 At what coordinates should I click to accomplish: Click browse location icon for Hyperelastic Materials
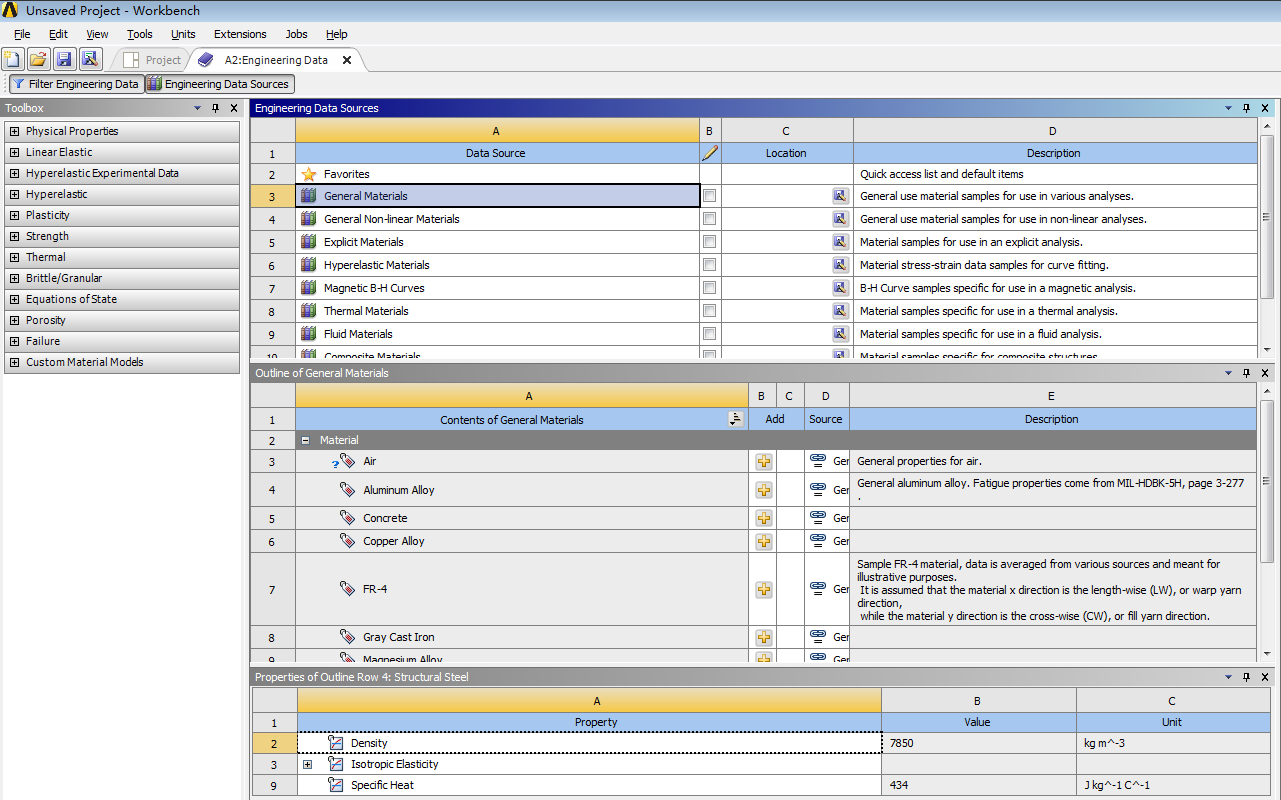pyautogui.click(x=840, y=265)
